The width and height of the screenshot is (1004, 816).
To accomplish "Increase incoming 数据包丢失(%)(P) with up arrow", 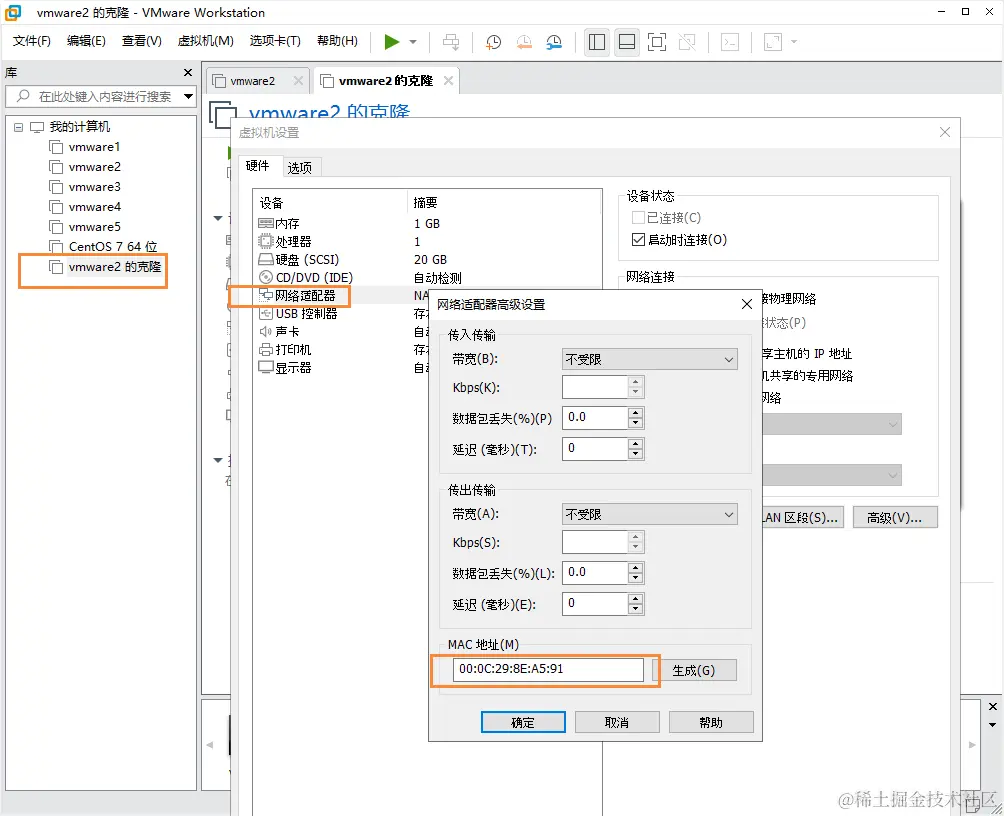I will [635, 412].
